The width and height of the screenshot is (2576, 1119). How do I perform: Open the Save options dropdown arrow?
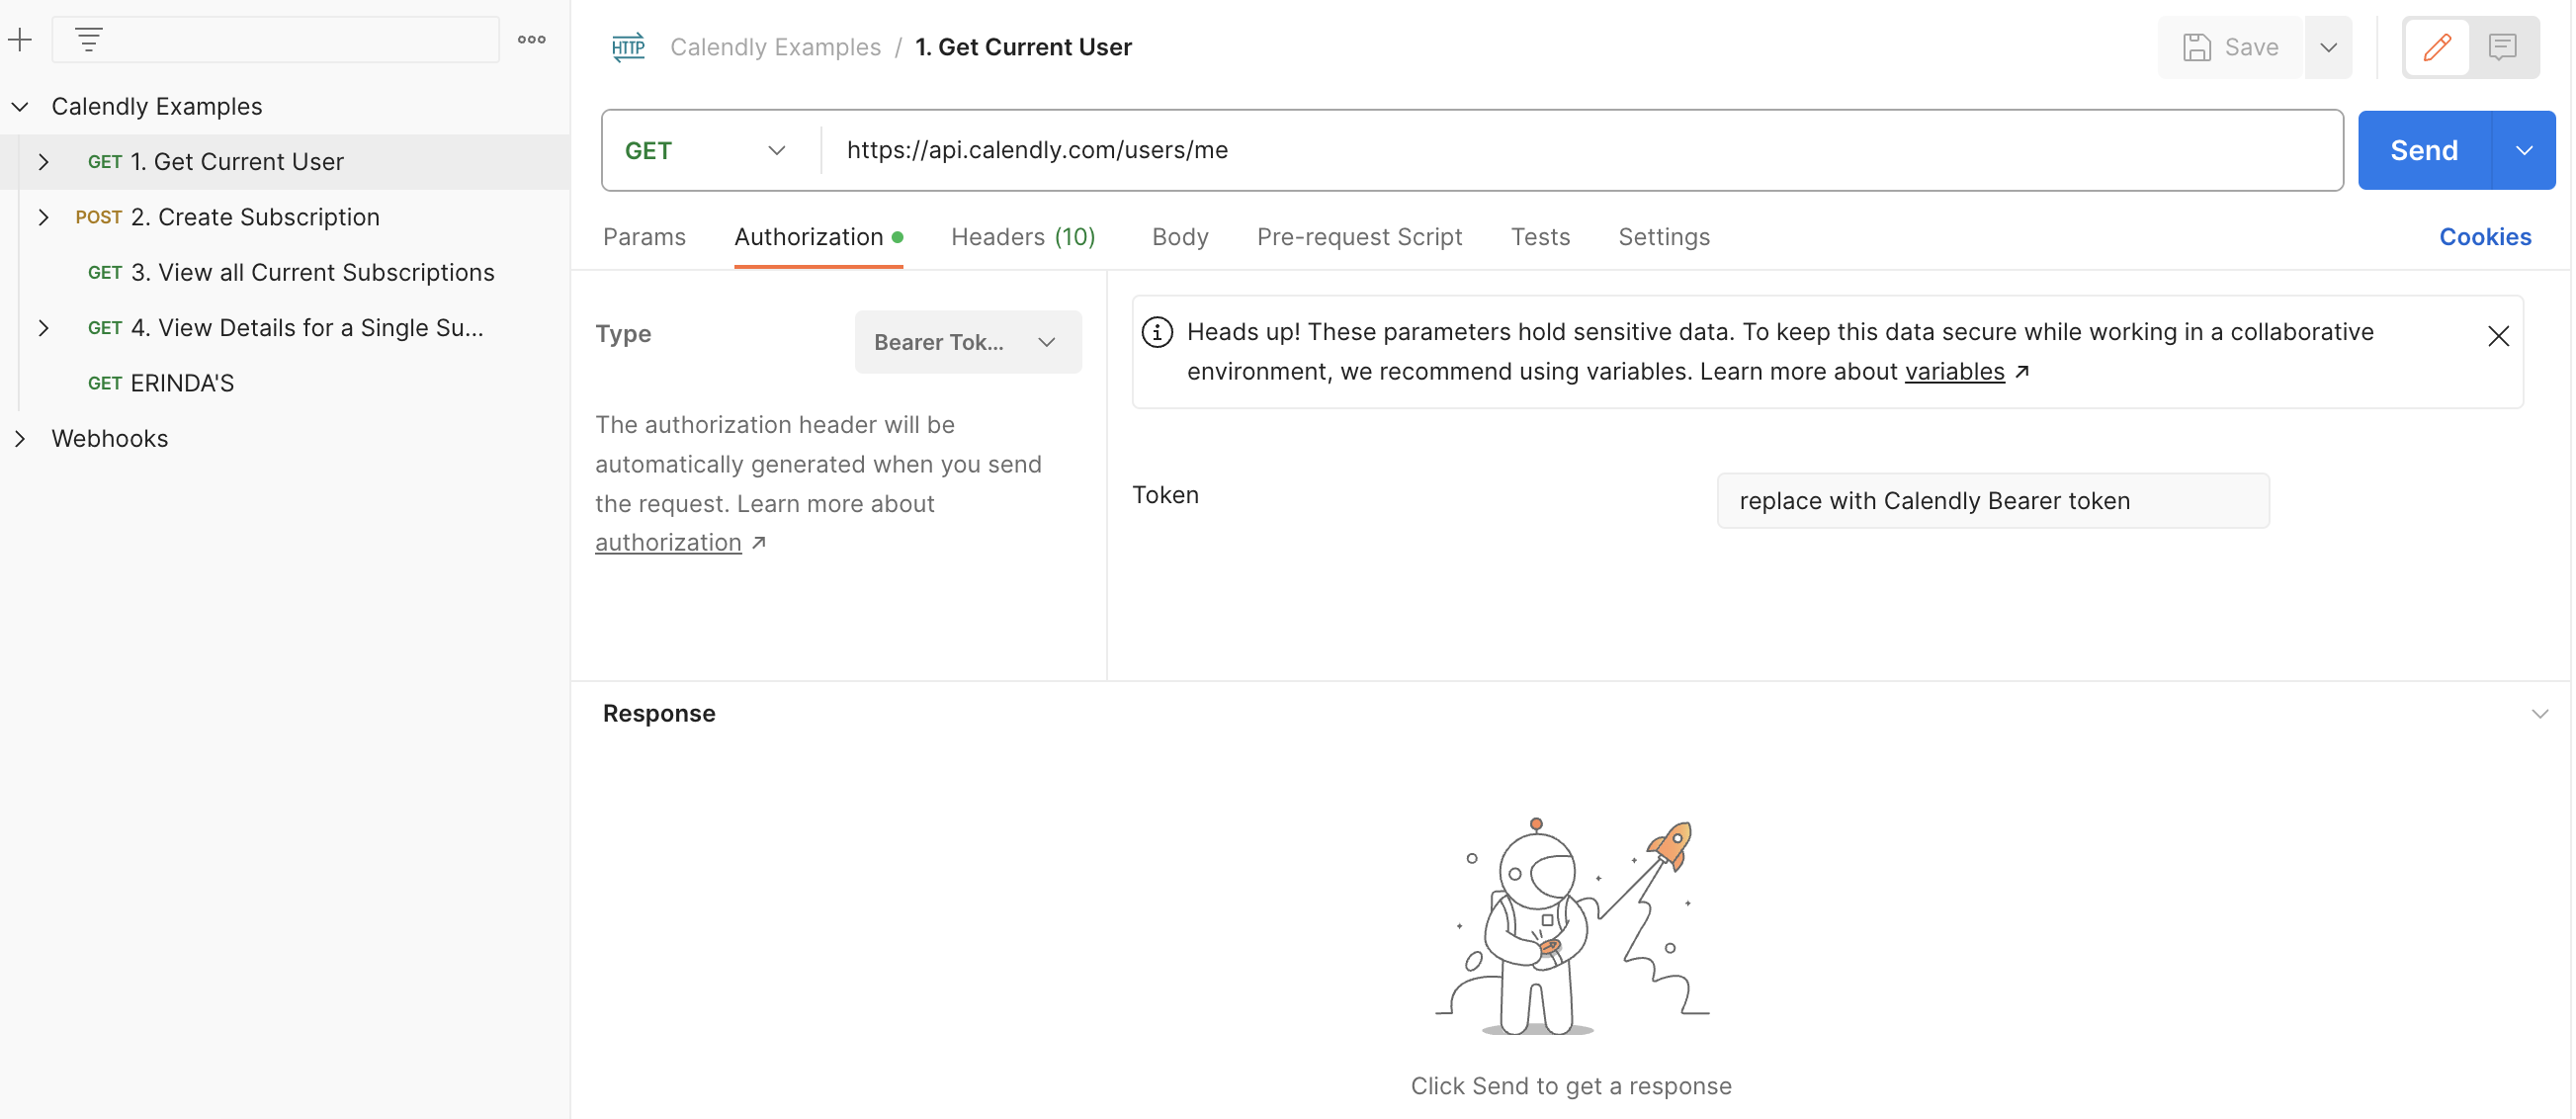click(2328, 47)
